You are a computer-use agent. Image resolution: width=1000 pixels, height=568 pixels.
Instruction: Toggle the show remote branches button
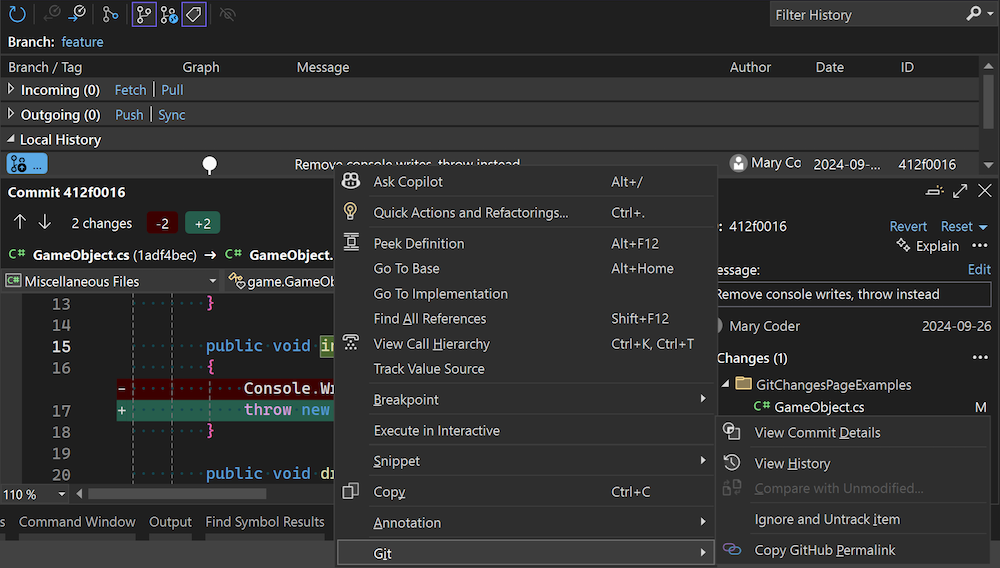169,14
